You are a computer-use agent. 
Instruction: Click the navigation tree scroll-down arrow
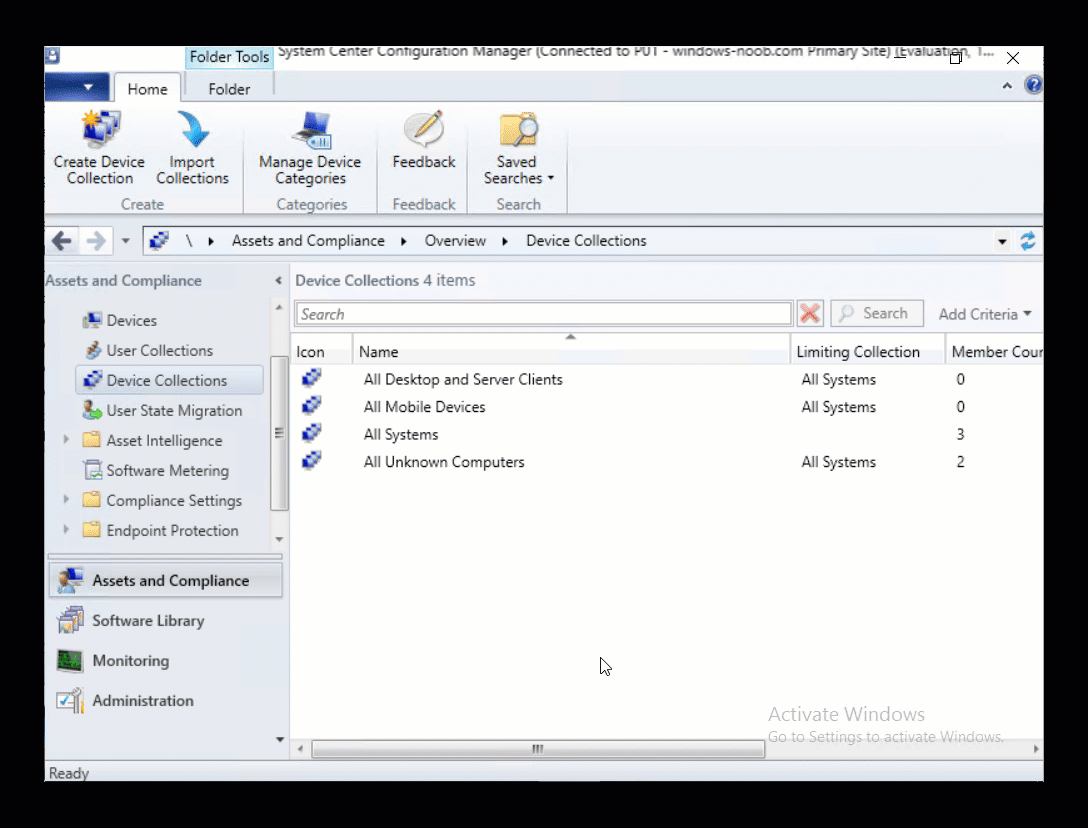point(279,539)
